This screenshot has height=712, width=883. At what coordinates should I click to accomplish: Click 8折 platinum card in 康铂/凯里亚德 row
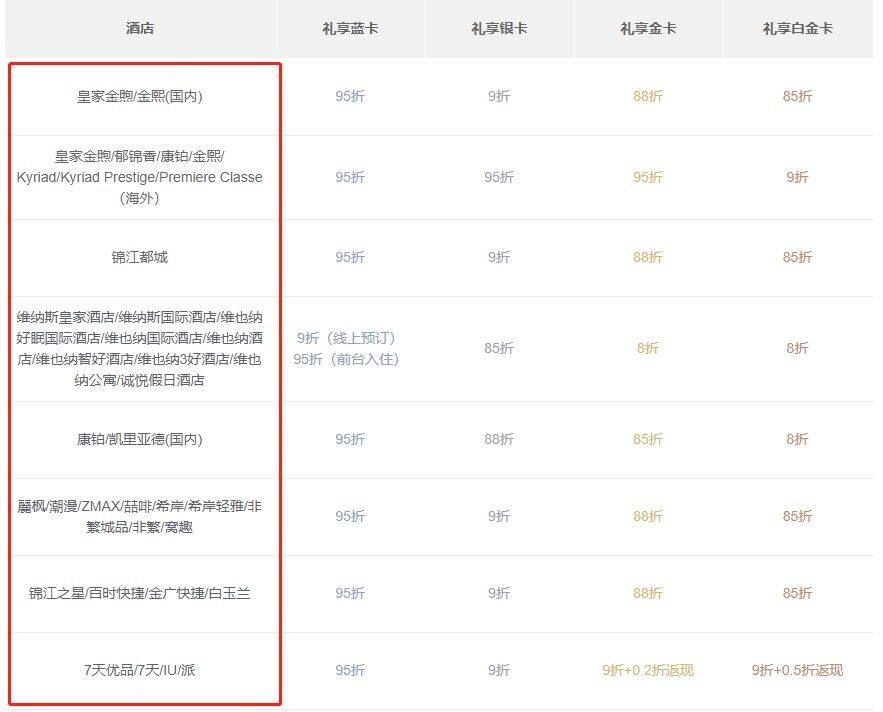[x=797, y=439]
